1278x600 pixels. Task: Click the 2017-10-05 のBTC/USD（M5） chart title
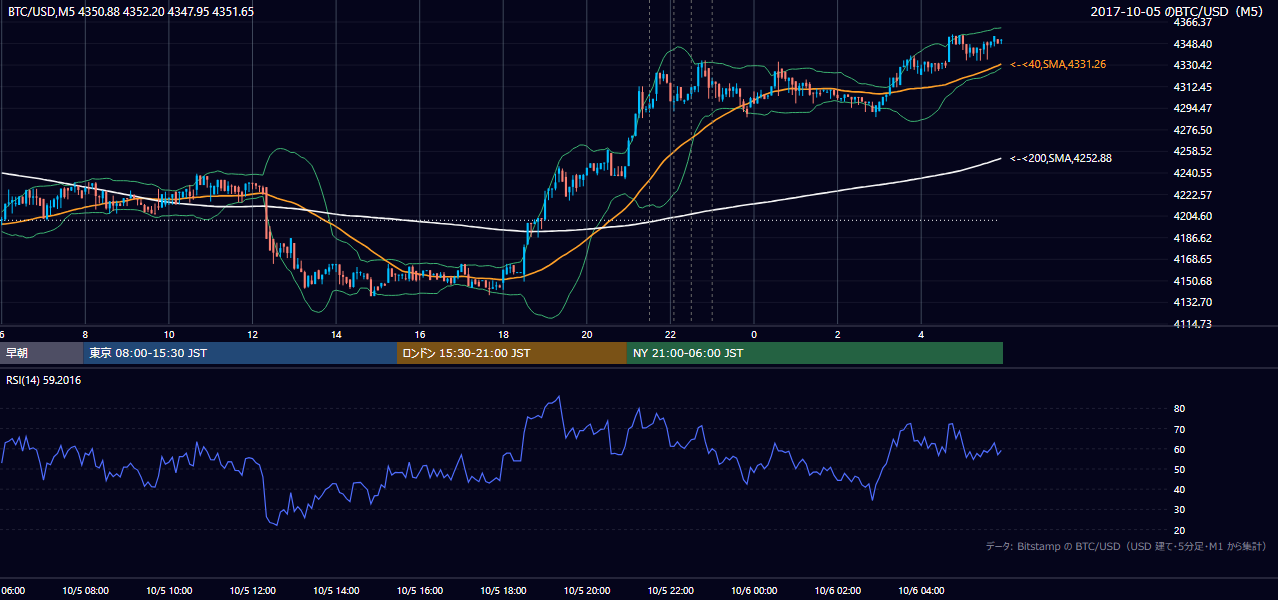click(x=1179, y=12)
